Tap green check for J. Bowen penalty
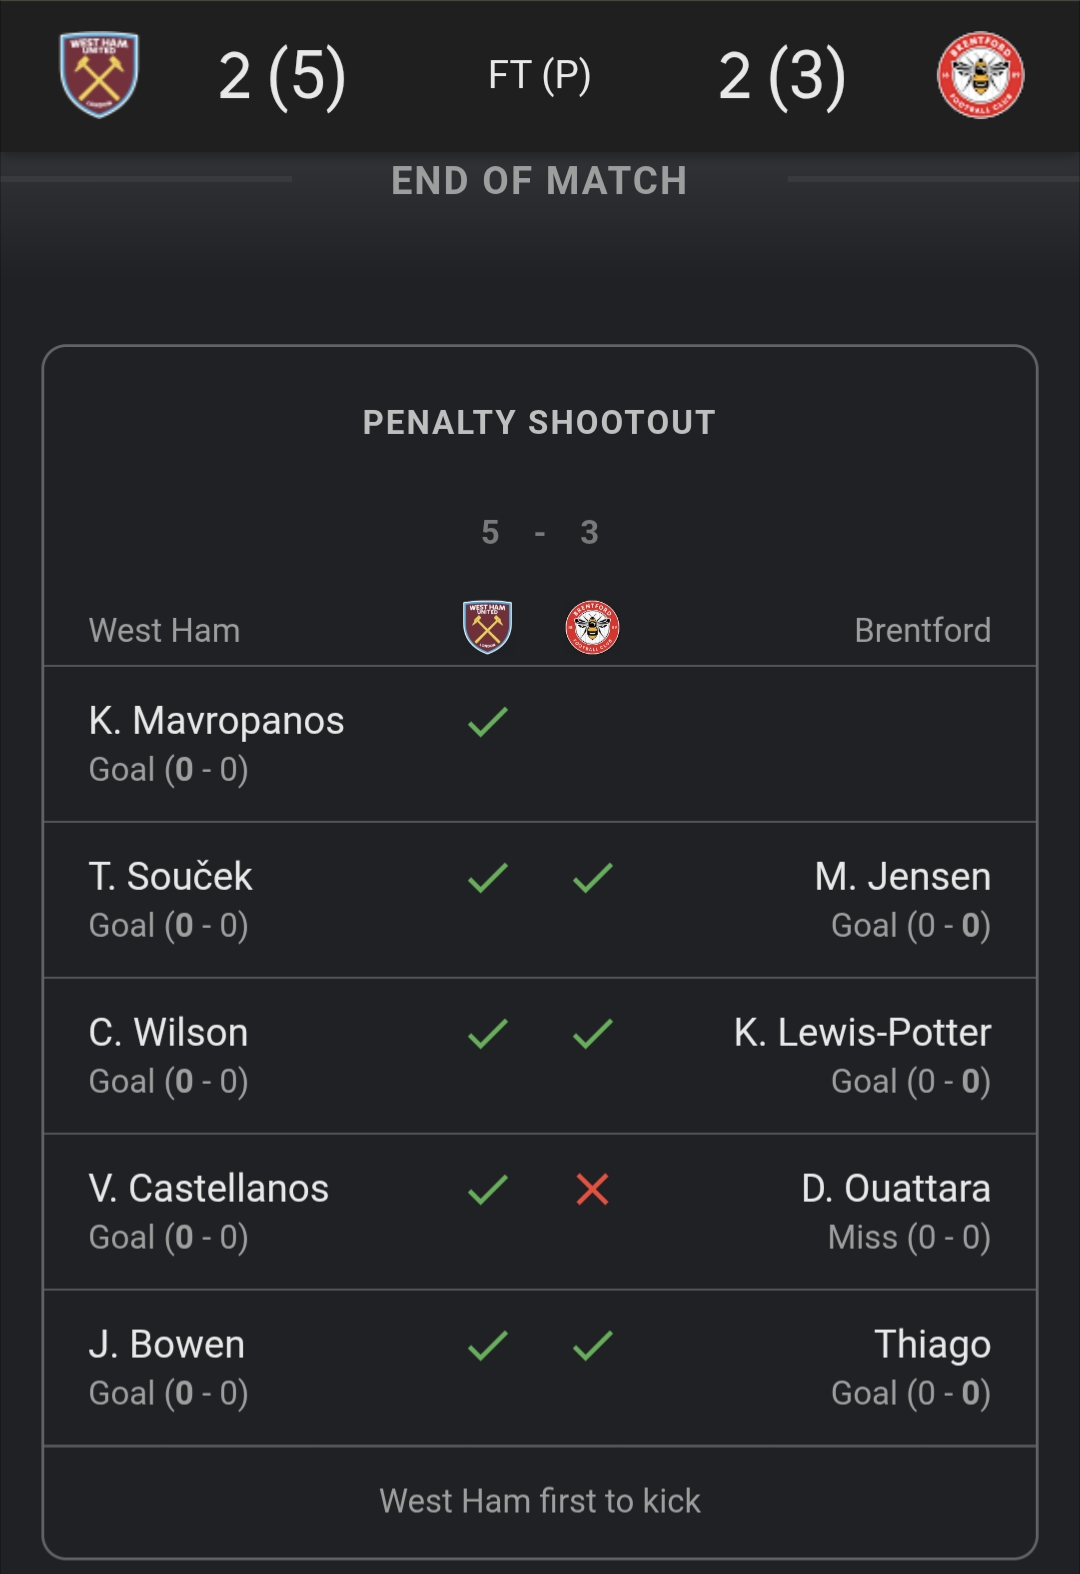Image resolution: width=1080 pixels, height=1574 pixels. [x=488, y=1345]
